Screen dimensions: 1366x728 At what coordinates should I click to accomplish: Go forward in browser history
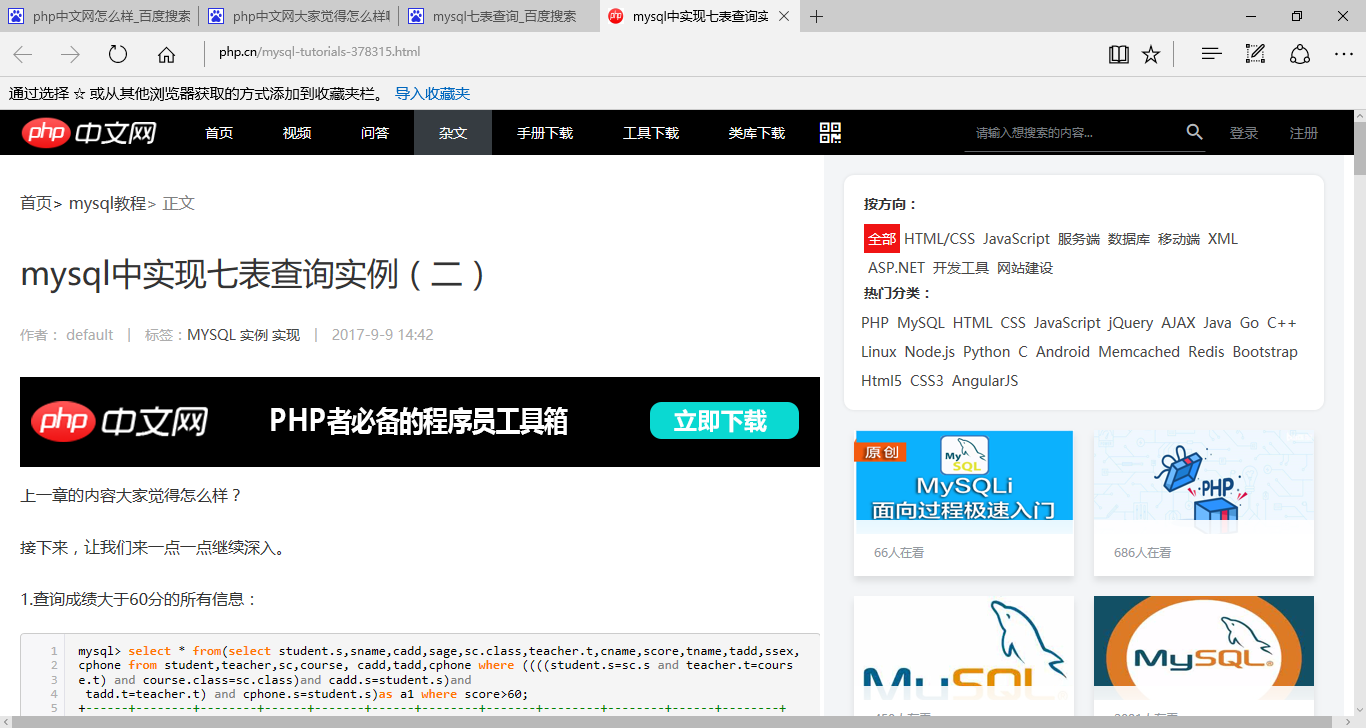point(70,54)
